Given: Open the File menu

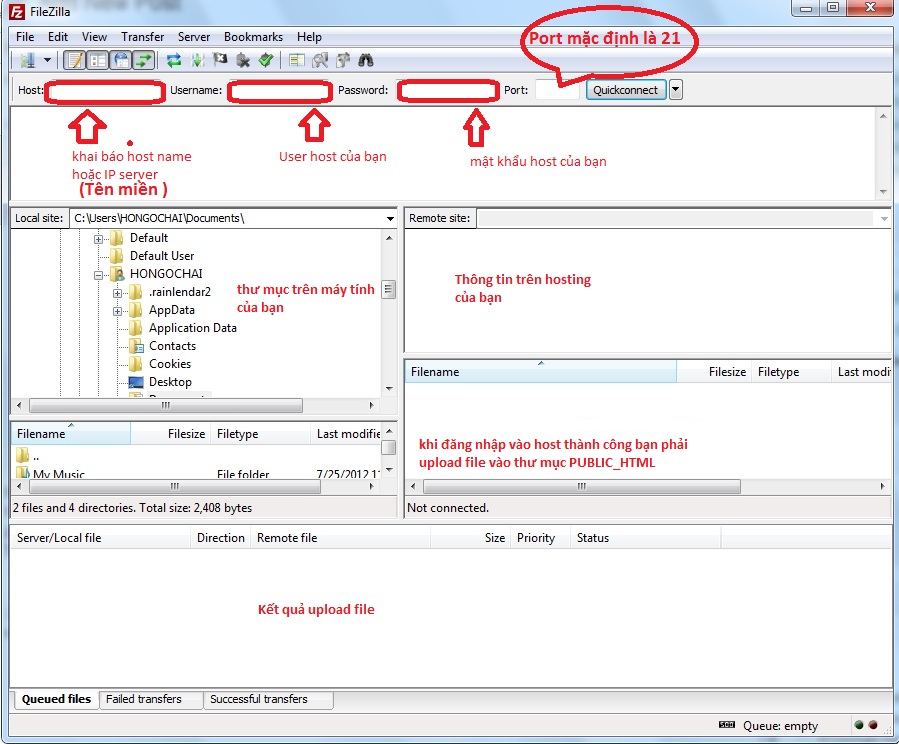Looking at the screenshot, I should [x=25, y=37].
